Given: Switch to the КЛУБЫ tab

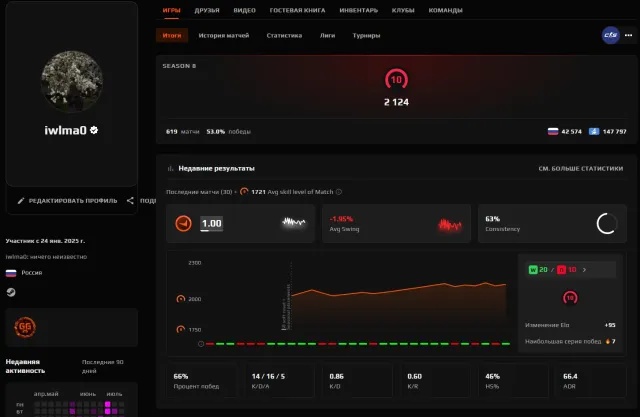Looking at the screenshot, I should click(403, 10).
